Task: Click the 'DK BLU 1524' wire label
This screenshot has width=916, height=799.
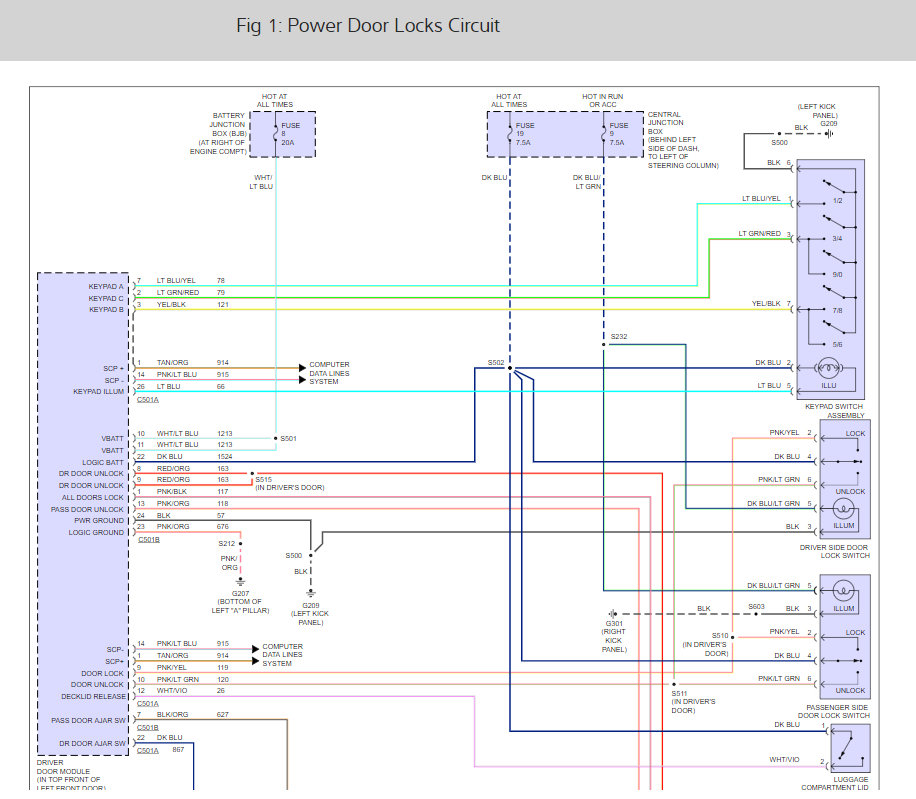Action: 195,457
